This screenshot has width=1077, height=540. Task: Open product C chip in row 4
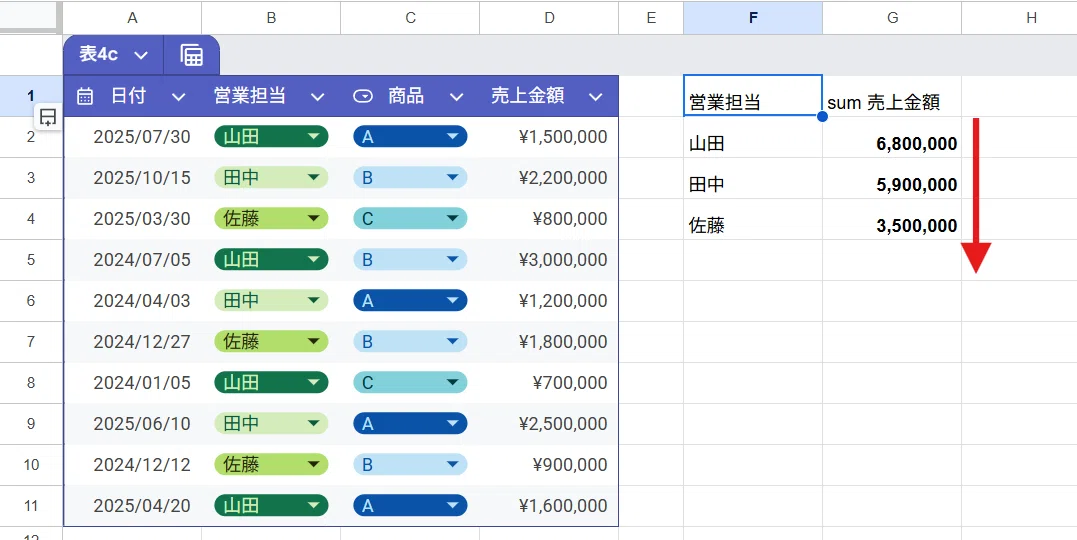coord(410,218)
